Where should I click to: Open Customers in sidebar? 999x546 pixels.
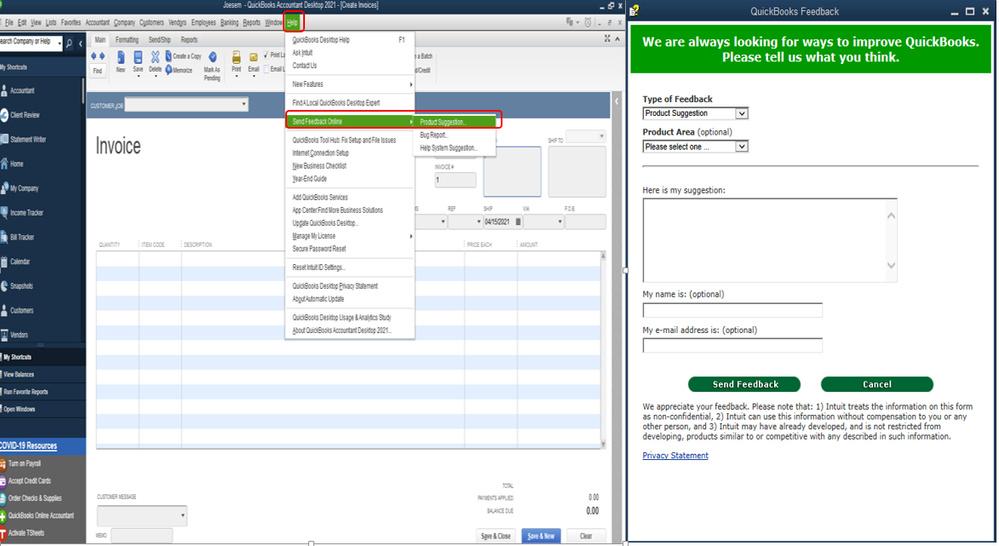pos(17,310)
